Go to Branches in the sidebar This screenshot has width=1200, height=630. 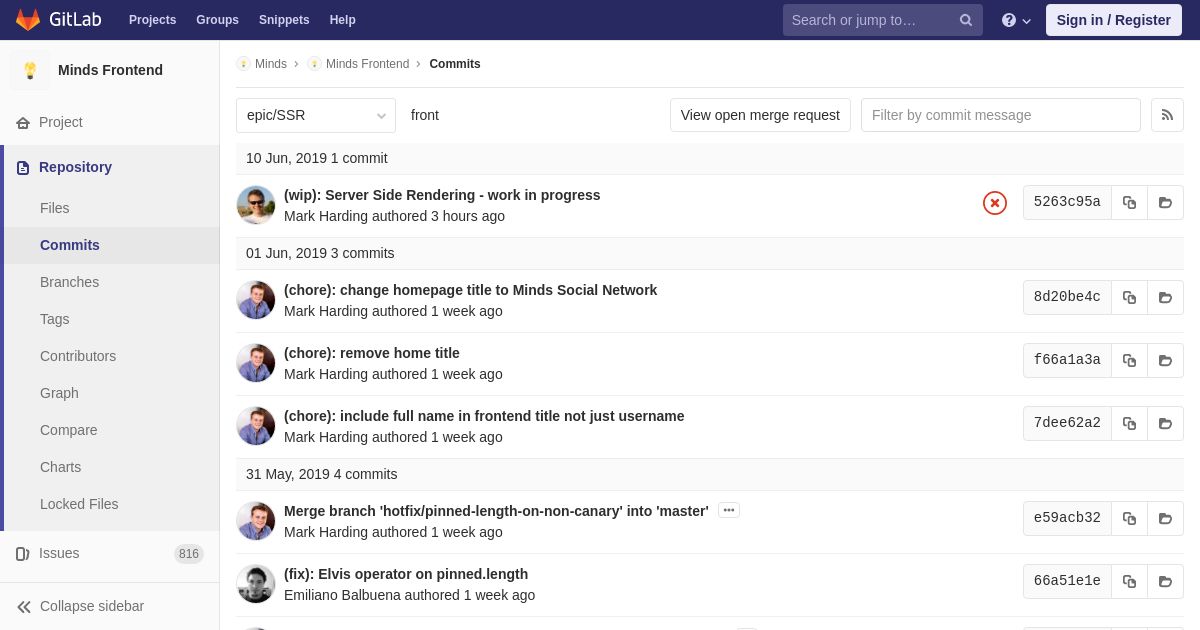(69, 282)
